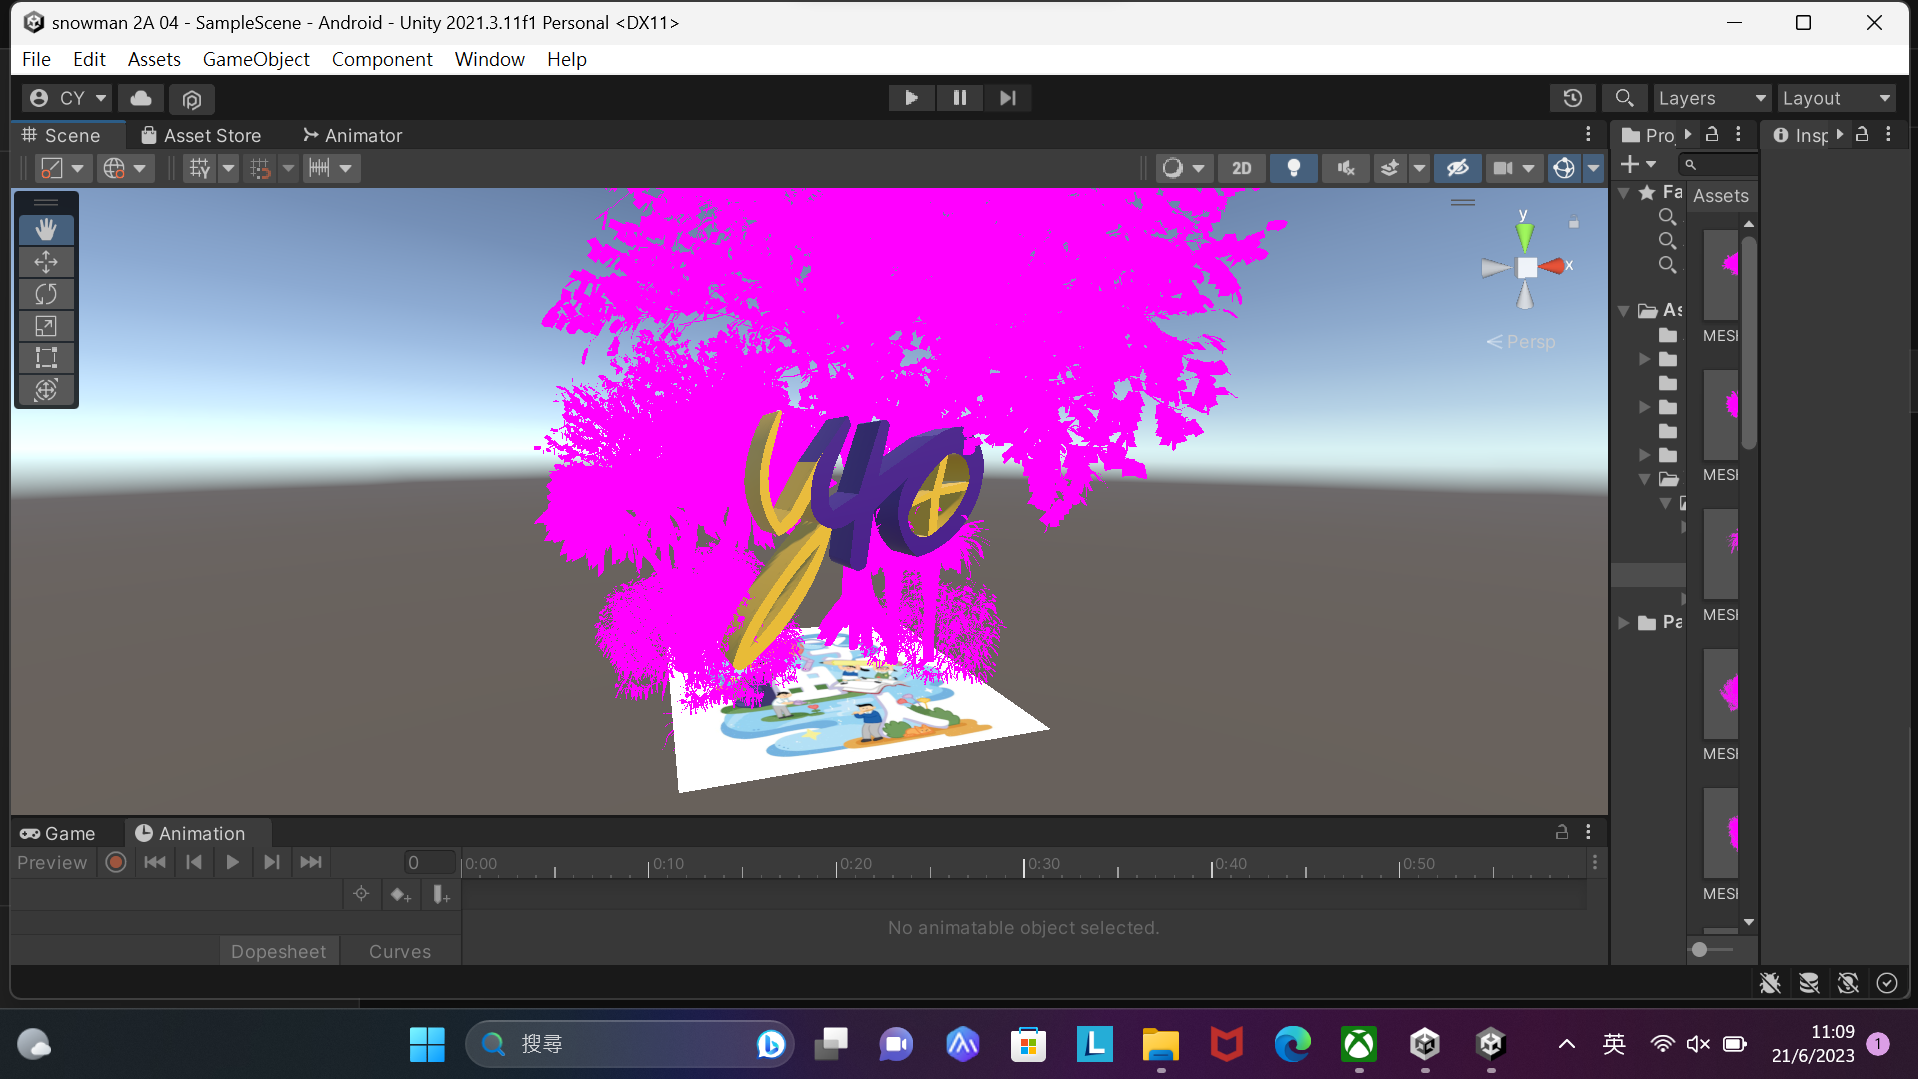Open Microsoft Edge from taskbar
Screen dimensions: 1918x1079
coord(1293,1045)
